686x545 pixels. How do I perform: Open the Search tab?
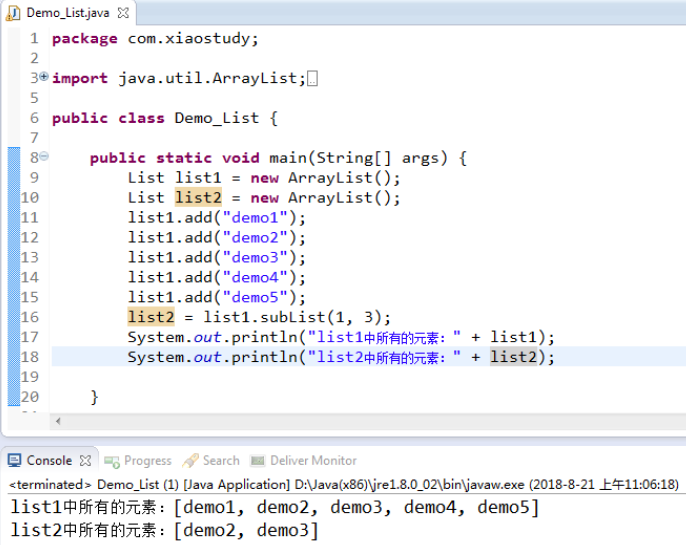[x=221, y=461]
